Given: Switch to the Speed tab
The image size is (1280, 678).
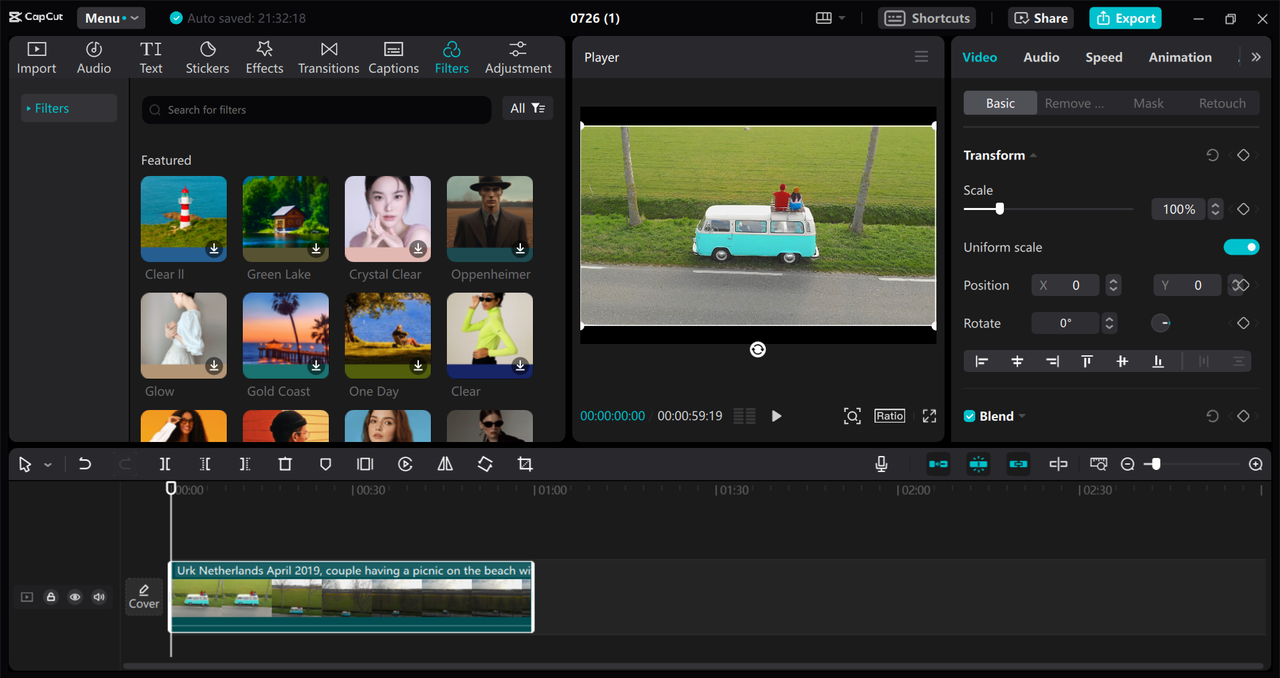Looking at the screenshot, I should click(1104, 57).
